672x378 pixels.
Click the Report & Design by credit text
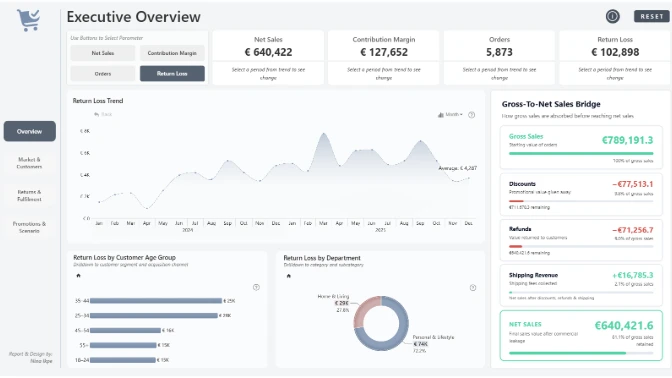click(x=31, y=357)
